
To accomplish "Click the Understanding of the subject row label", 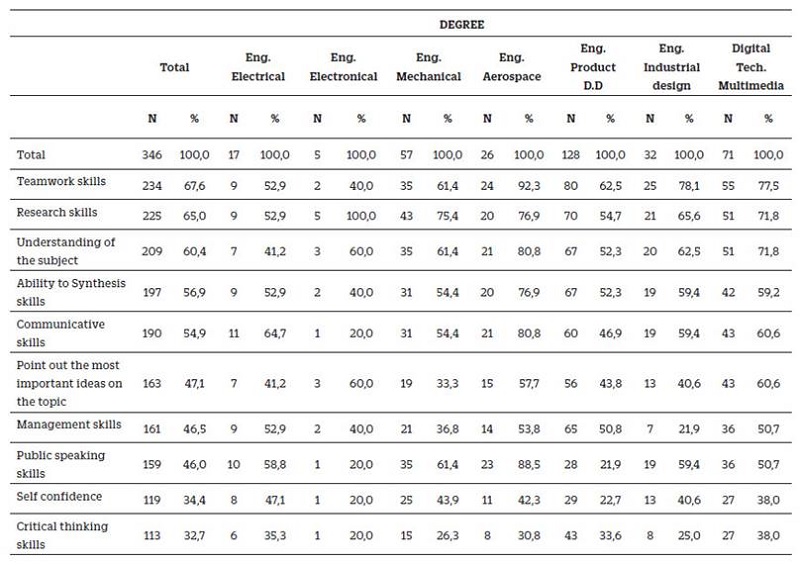I will pyautogui.click(x=66, y=248).
